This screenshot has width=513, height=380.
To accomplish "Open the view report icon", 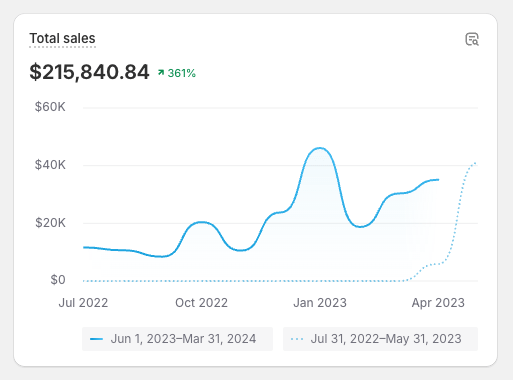I will click(472, 39).
